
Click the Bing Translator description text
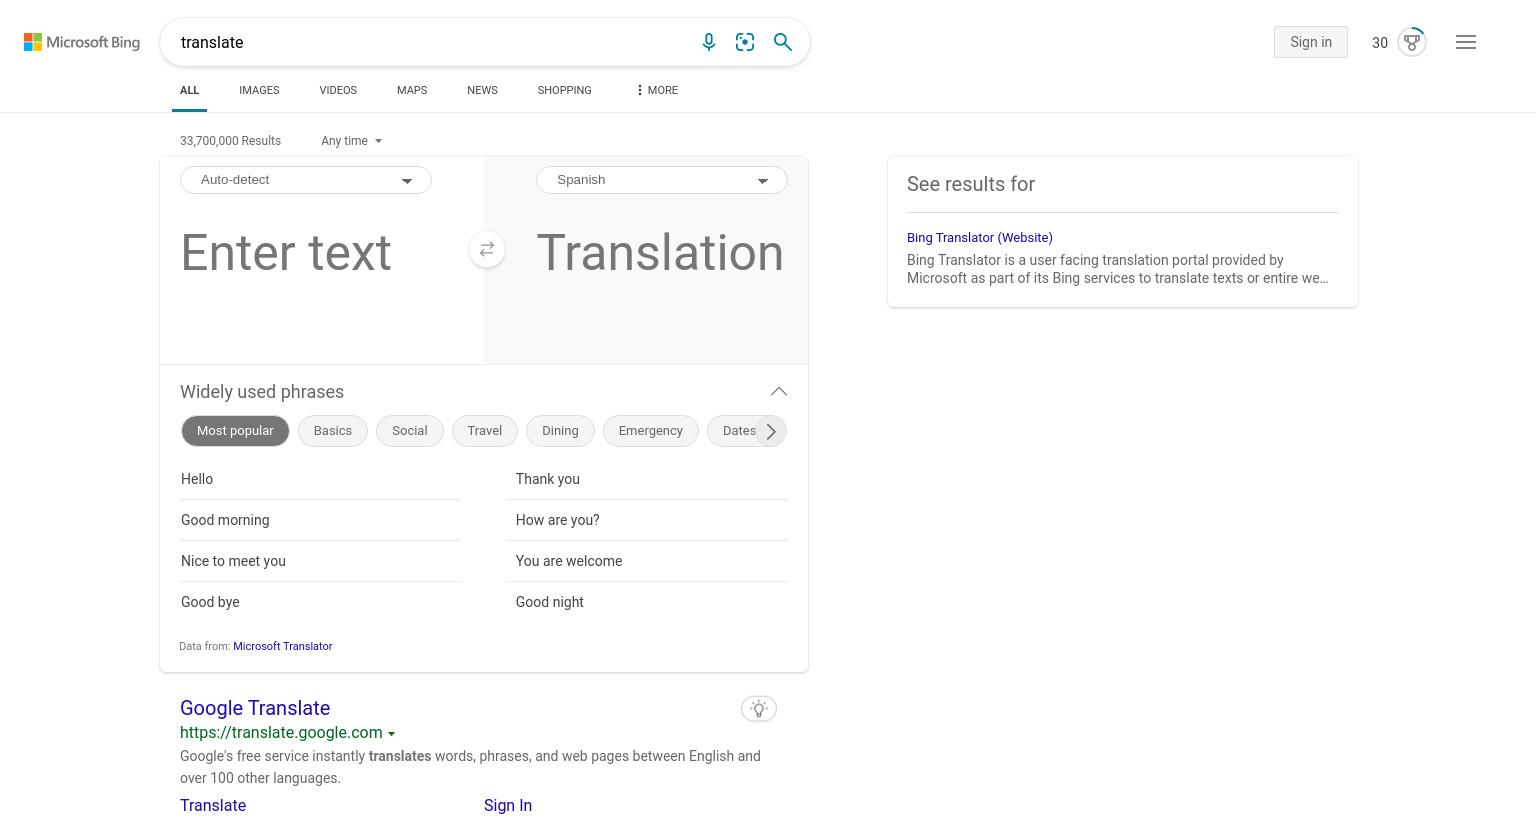(1118, 269)
